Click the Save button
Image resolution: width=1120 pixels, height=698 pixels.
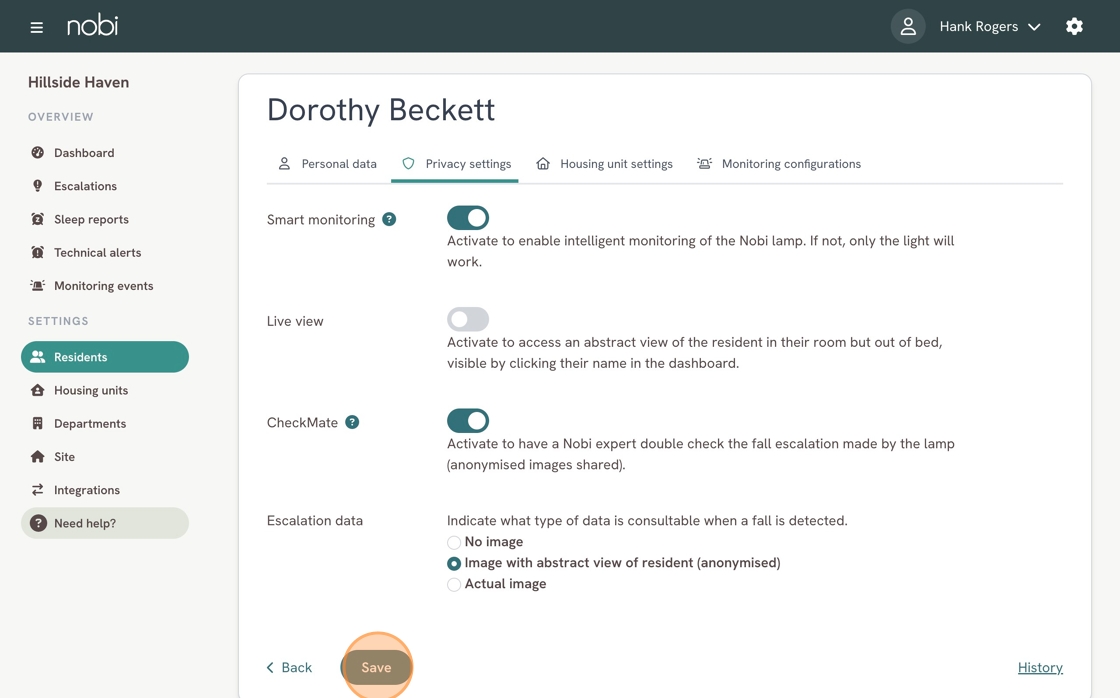376,667
